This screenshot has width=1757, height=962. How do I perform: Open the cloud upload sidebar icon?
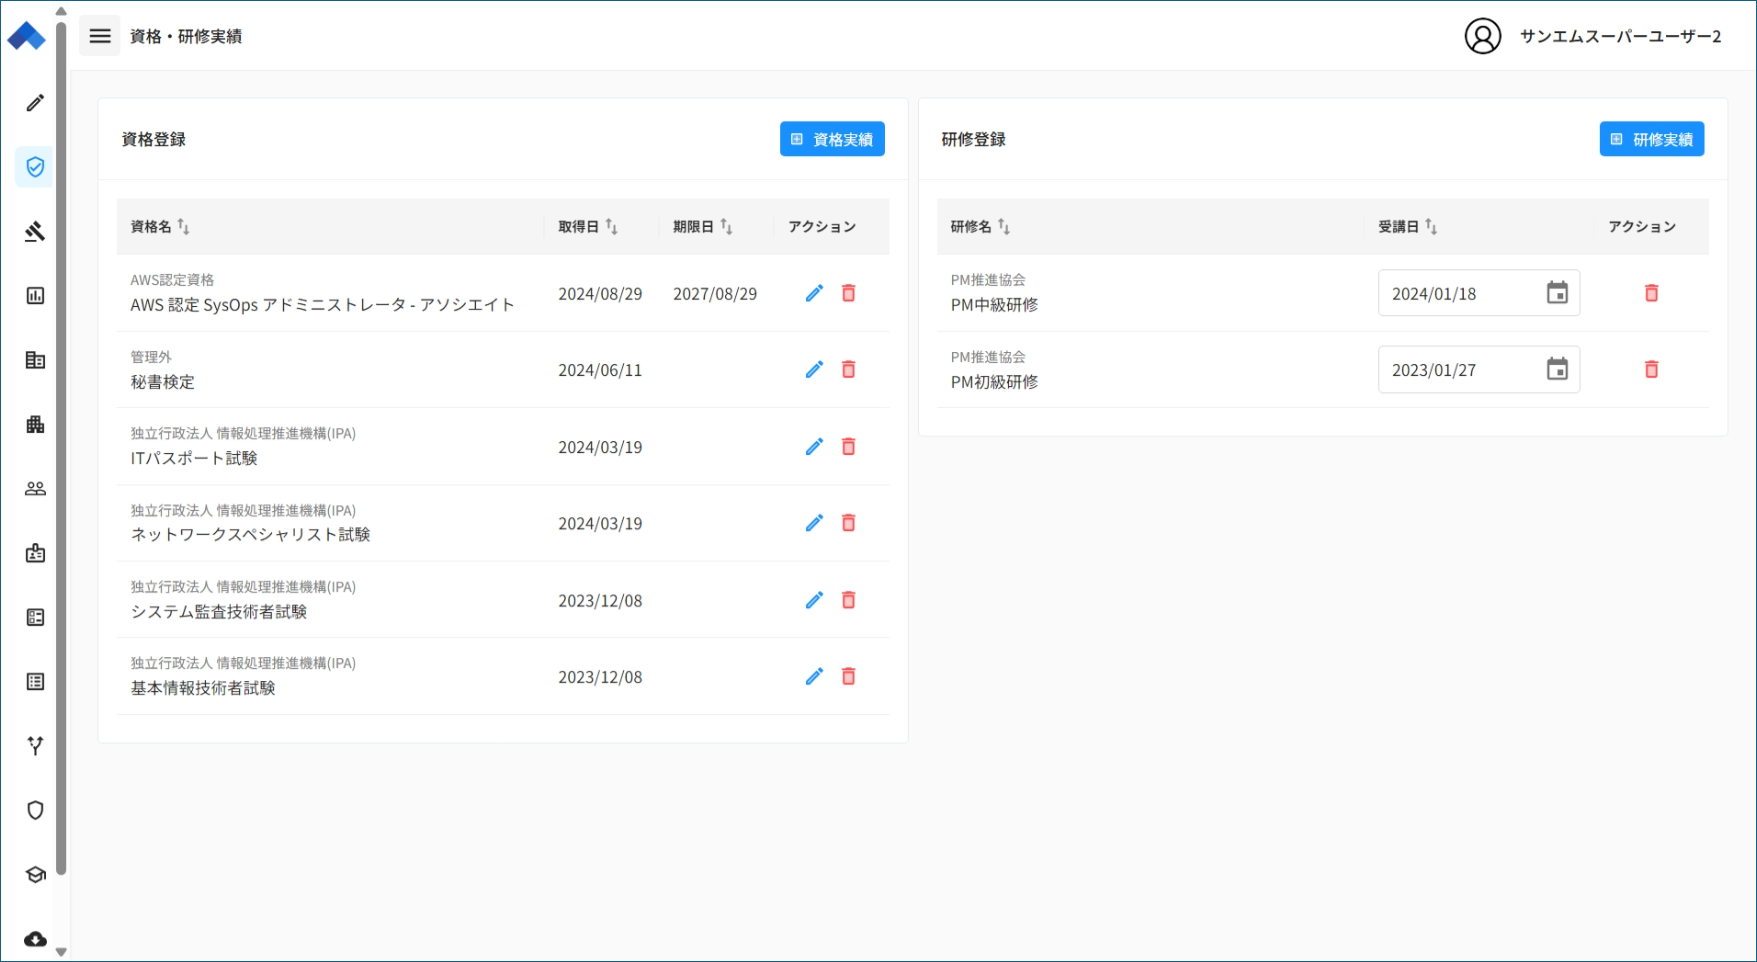35,939
